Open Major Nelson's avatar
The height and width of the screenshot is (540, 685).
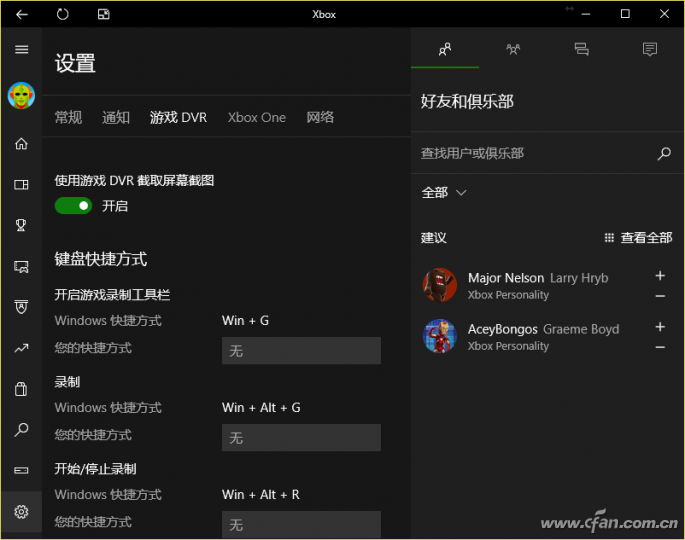click(440, 285)
